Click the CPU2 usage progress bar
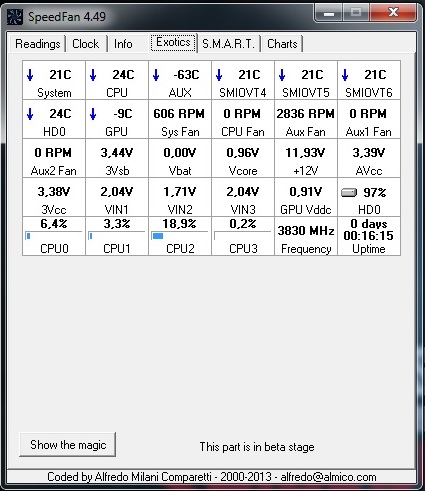Screen dimensions: 425x491 tap(179, 236)
